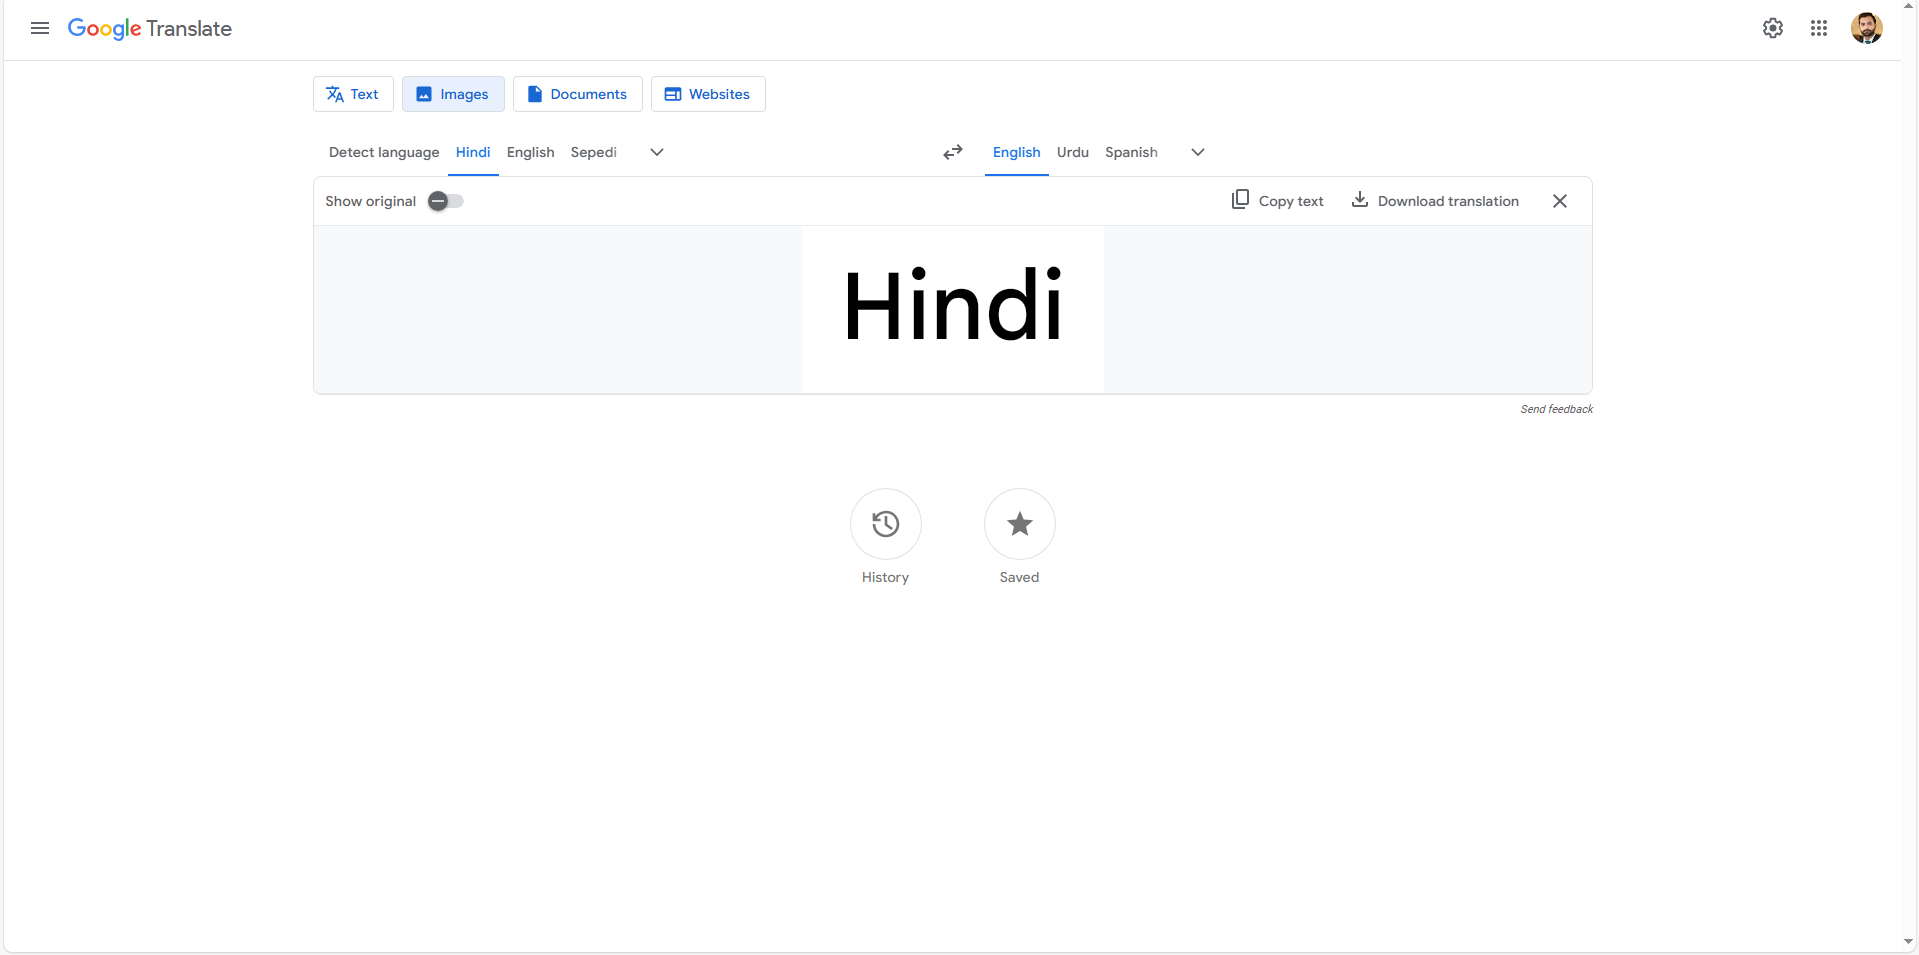Close the translated image result

[1559, 200]
